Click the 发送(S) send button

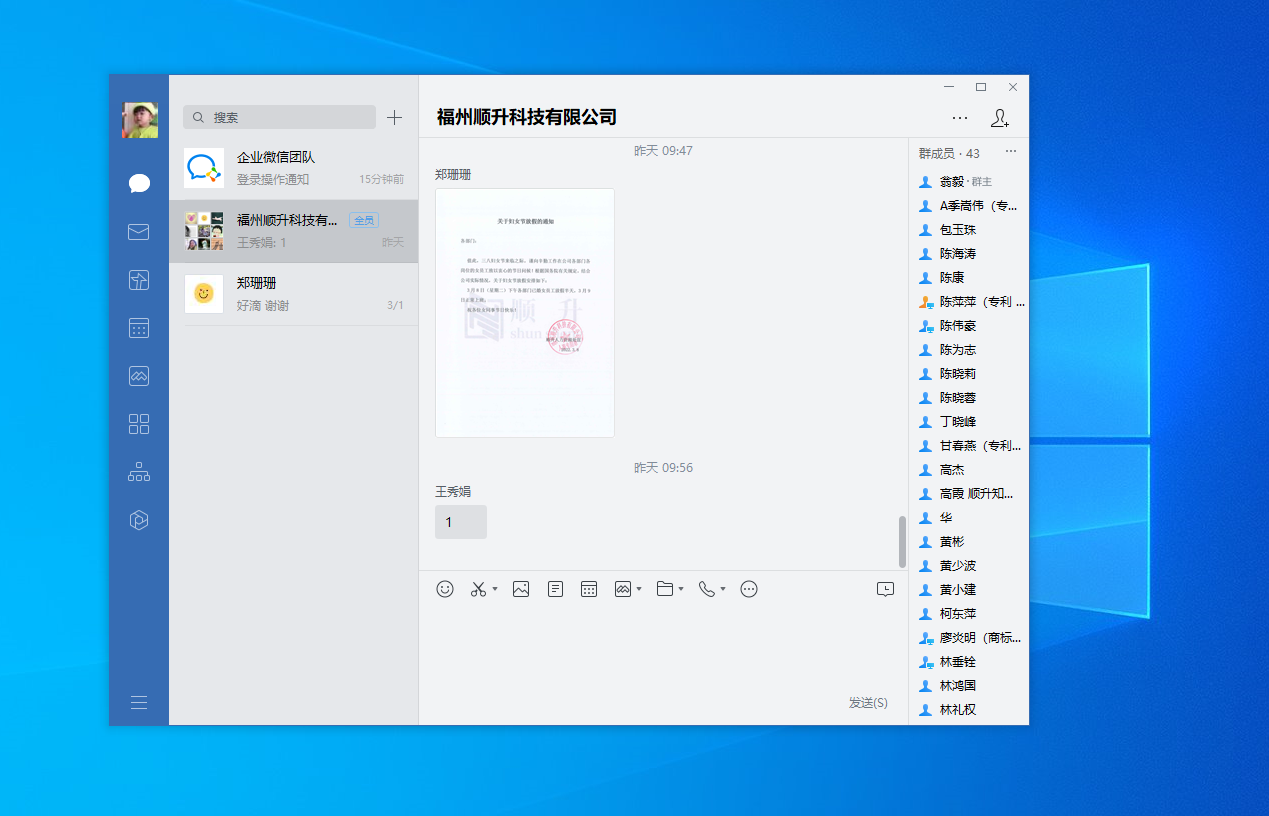[867, 703]
